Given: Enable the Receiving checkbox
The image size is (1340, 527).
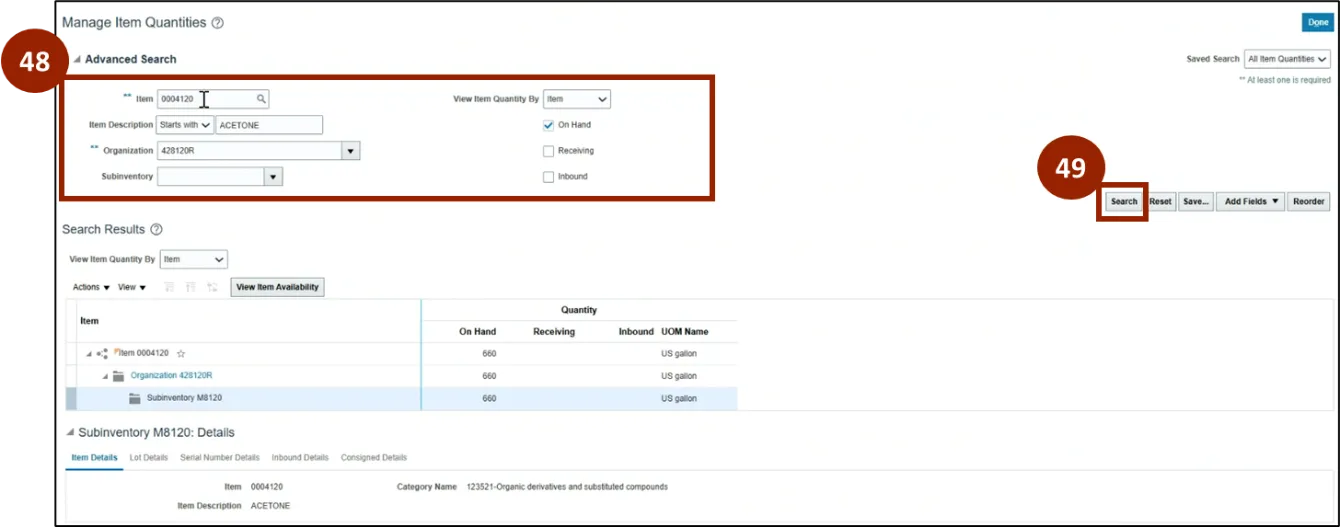Looking at the screenshot, I should pyautogui.click(x=548, y=151).
